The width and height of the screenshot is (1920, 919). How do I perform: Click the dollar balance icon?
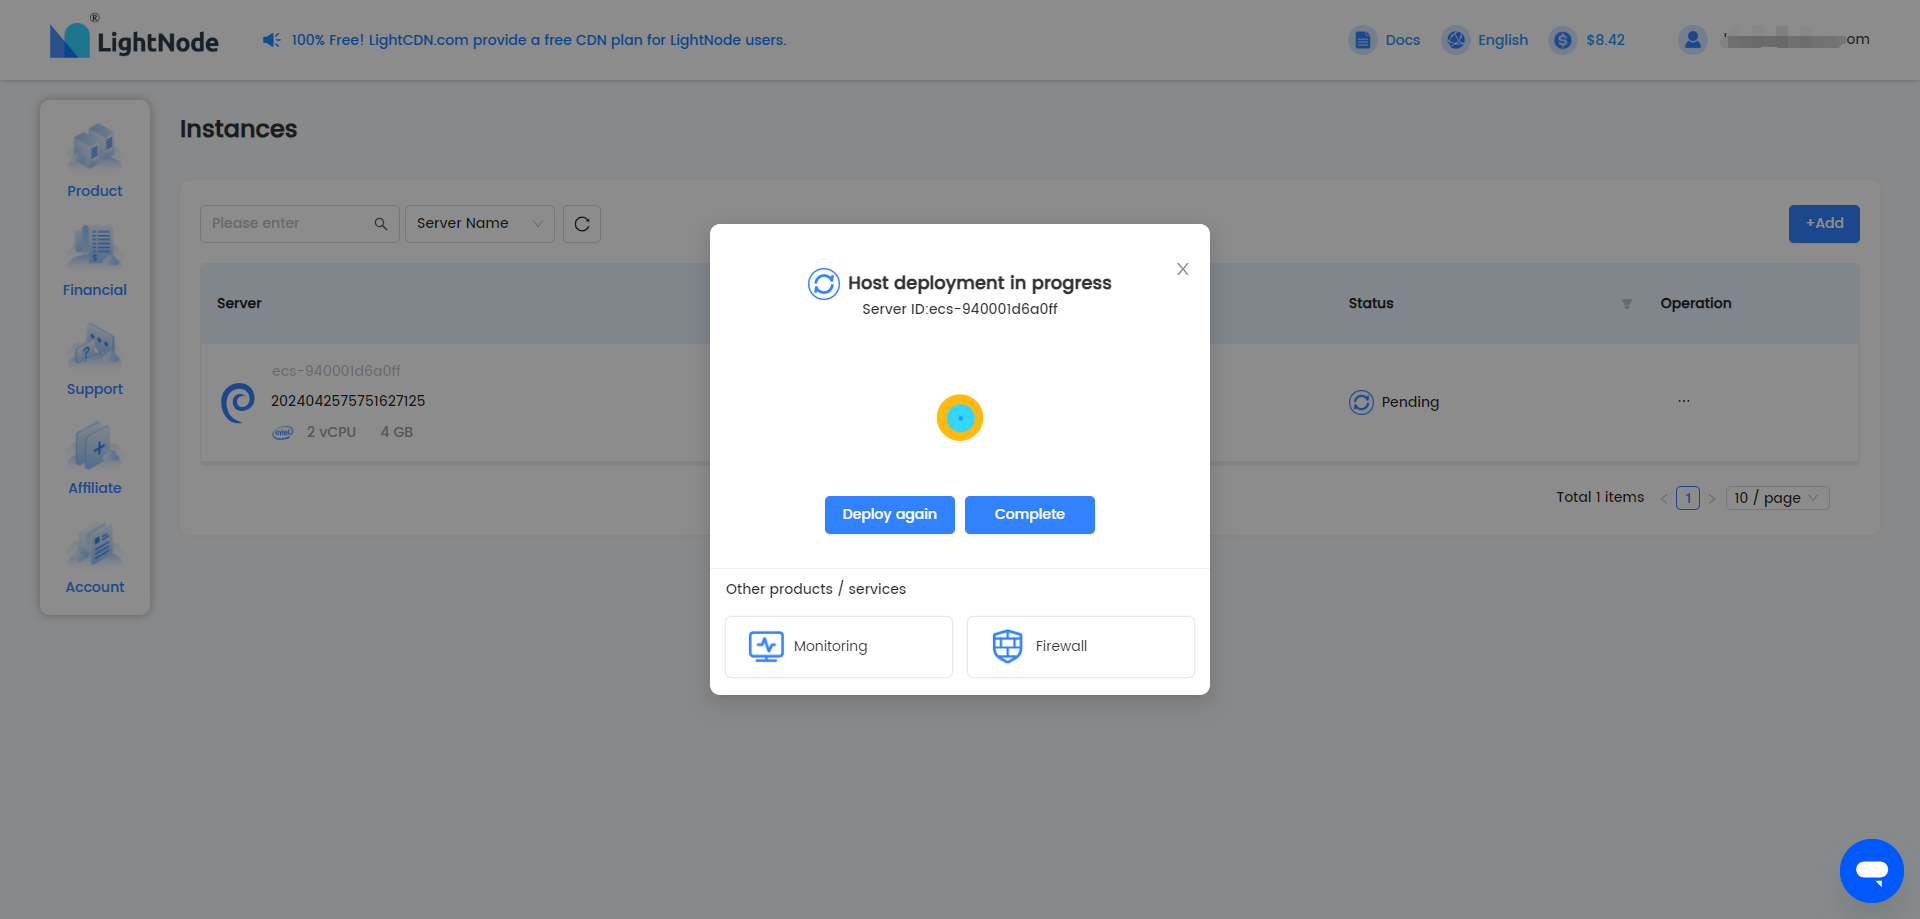point(1563,40)
